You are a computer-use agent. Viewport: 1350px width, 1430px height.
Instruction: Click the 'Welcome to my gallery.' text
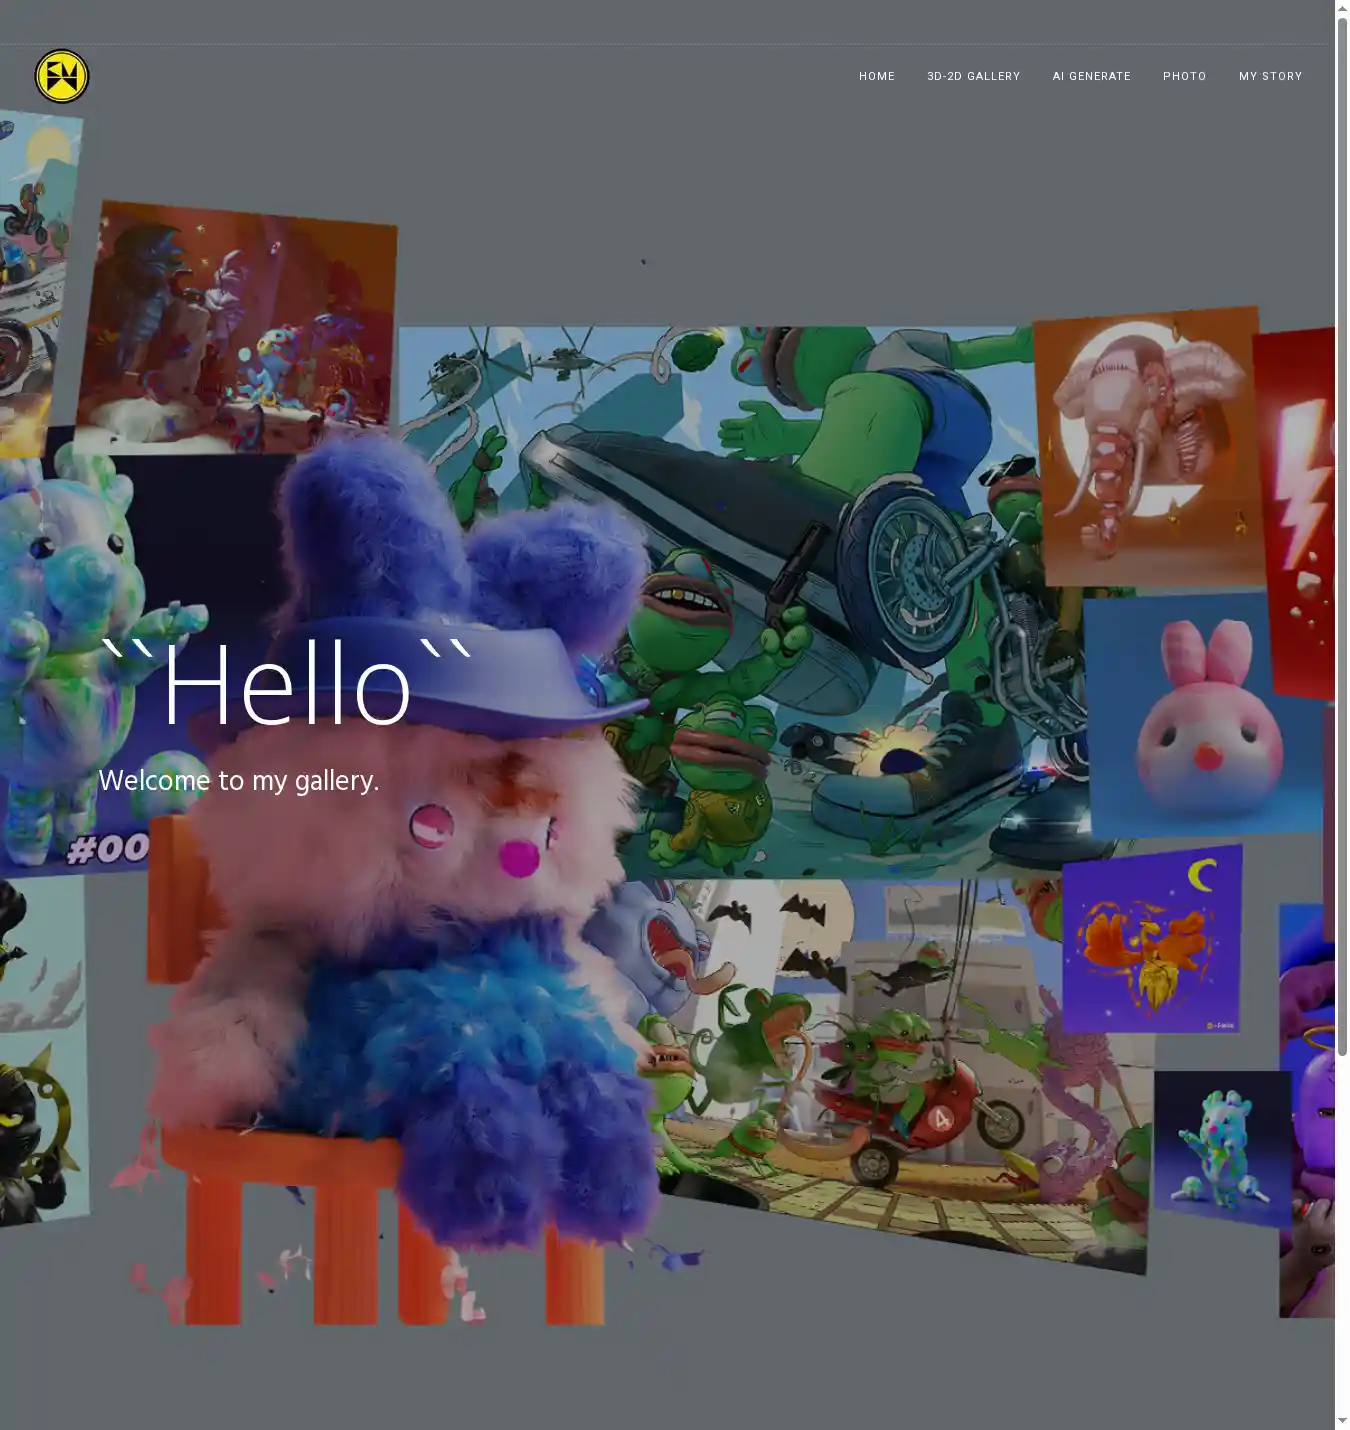[239, 780]
